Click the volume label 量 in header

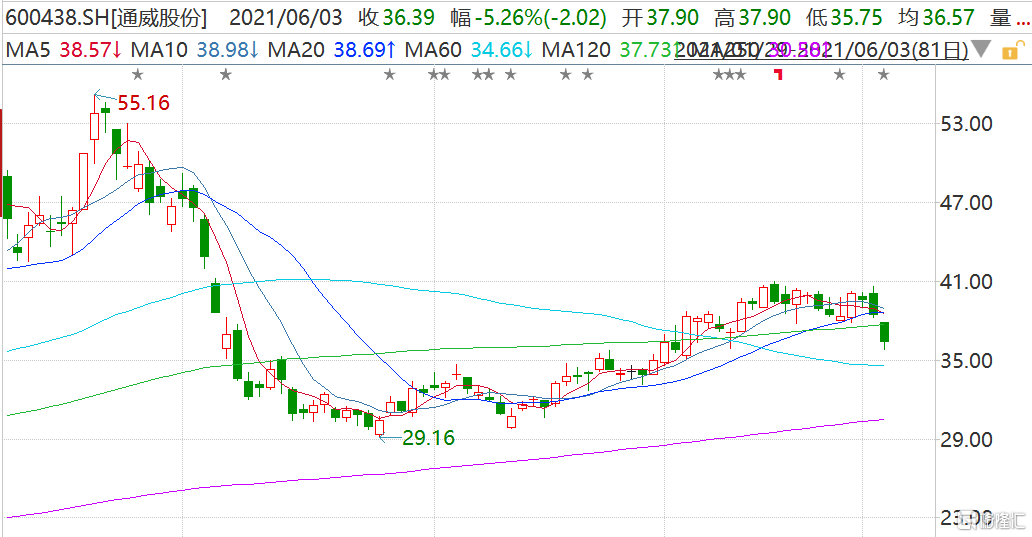click(x=1001, y=18)
